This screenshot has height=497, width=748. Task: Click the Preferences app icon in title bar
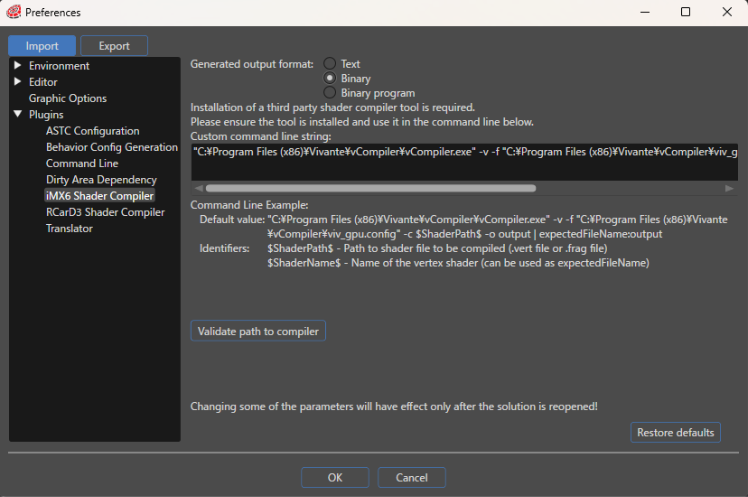click(x=13, y=12)
